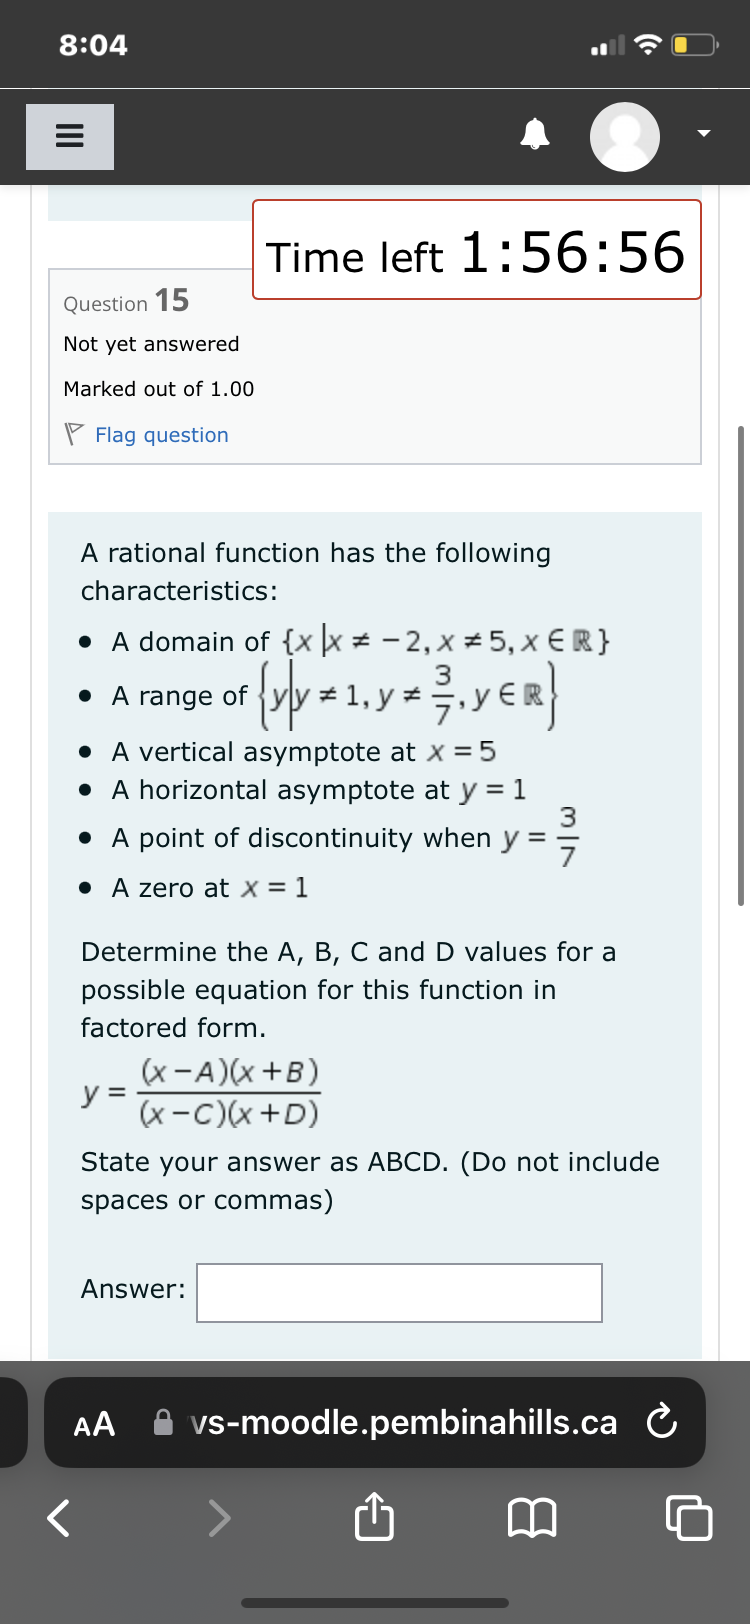Open the Safari bookmarks icon

[x=533, y=1516]
